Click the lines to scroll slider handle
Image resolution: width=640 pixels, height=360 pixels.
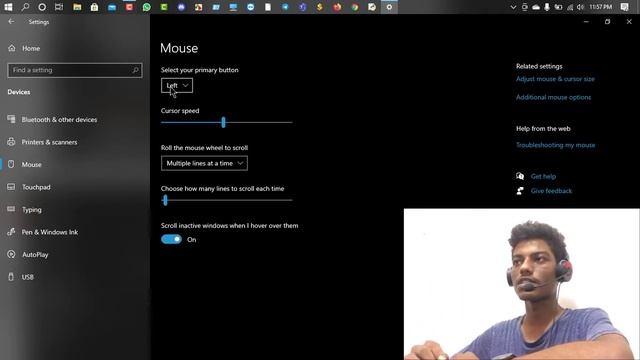(165, 200)
